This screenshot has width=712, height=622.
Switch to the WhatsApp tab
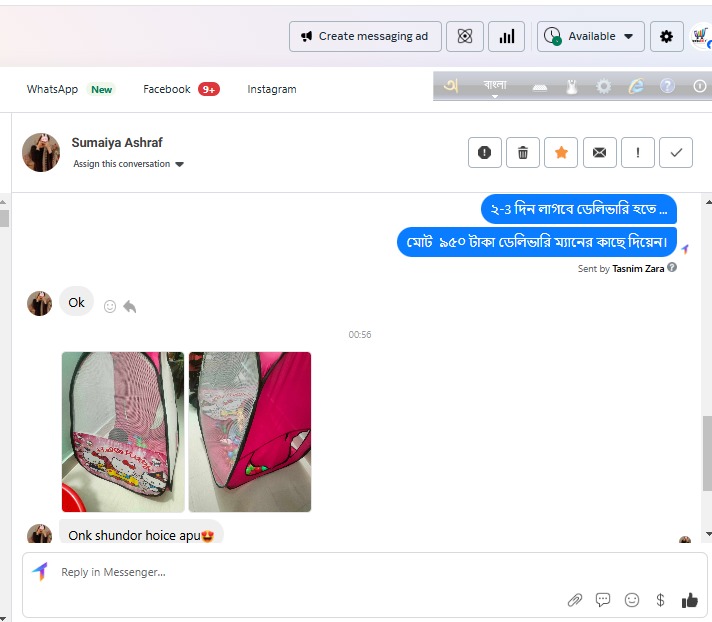(x=52, y=89)
